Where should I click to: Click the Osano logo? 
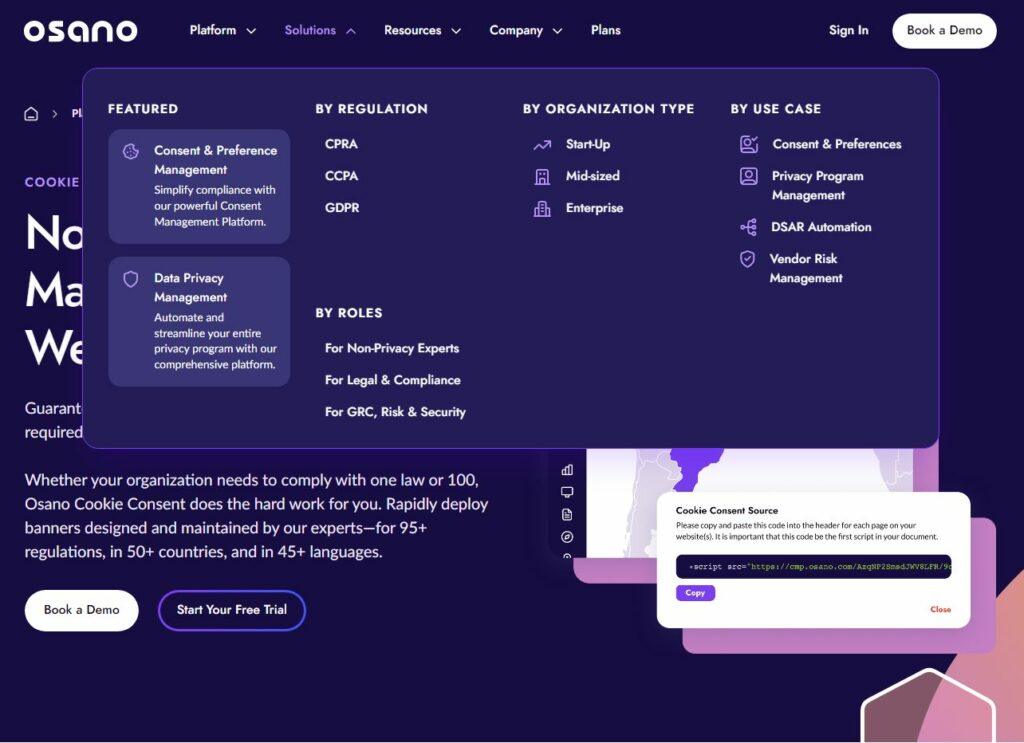click(x=80, y=31)
